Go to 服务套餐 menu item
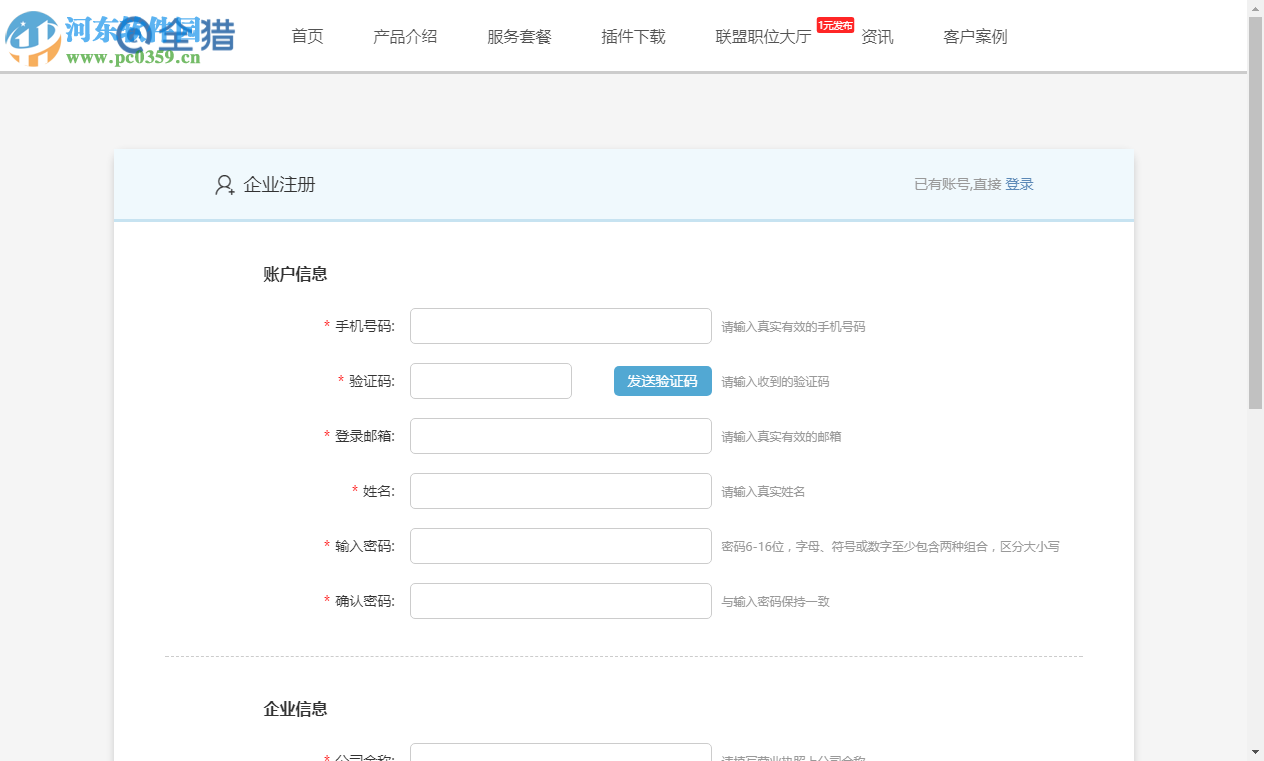The image size is (1264, 761). tap(519, 37)
